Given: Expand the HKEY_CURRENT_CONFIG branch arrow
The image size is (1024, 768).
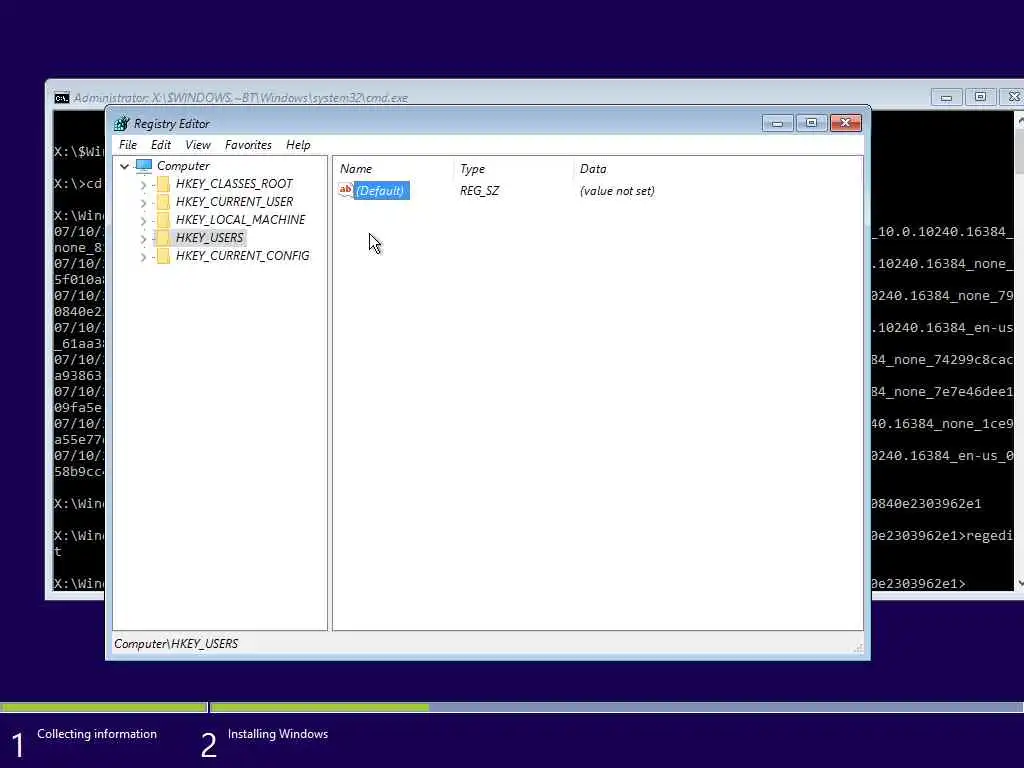Looking at the screenshot, I should point(143,257).
